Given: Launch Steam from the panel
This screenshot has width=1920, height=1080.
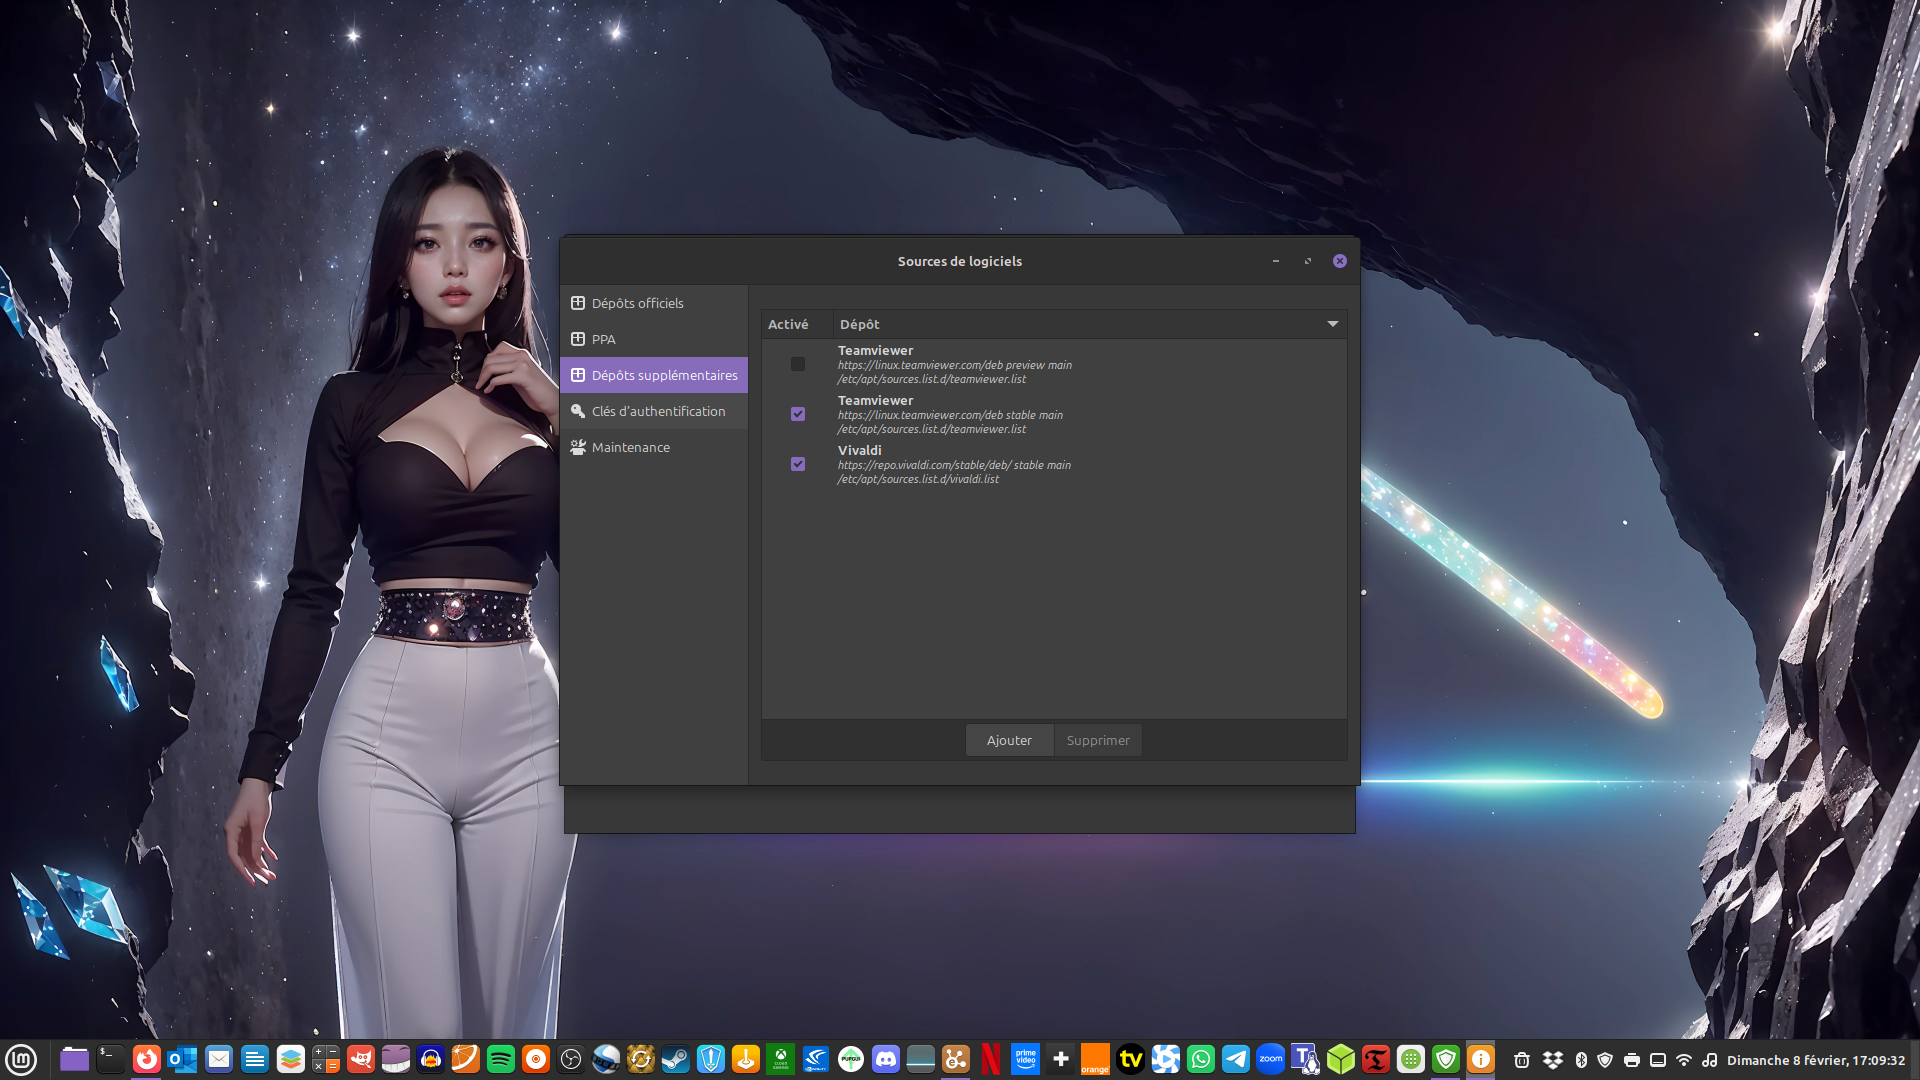Looking at the screenshot, I should point(676,1059).
